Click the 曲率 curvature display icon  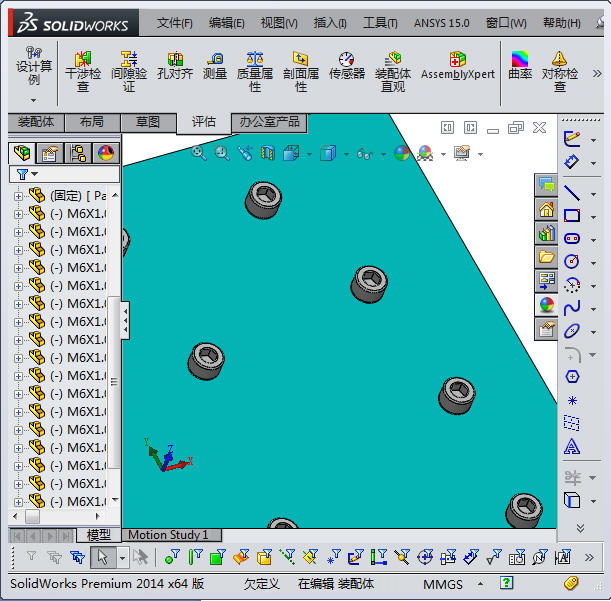(x=520, y=66)
